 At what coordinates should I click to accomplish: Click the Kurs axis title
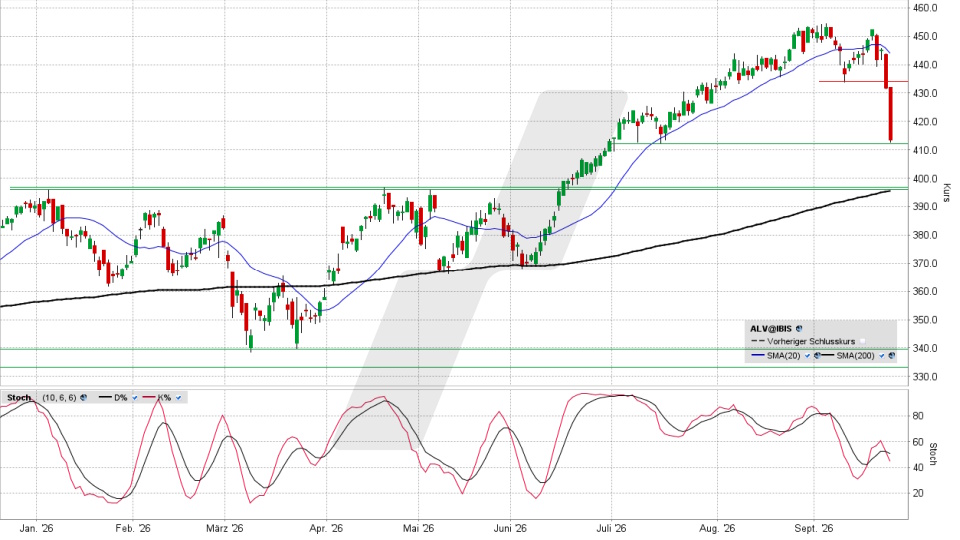point(947,192)
